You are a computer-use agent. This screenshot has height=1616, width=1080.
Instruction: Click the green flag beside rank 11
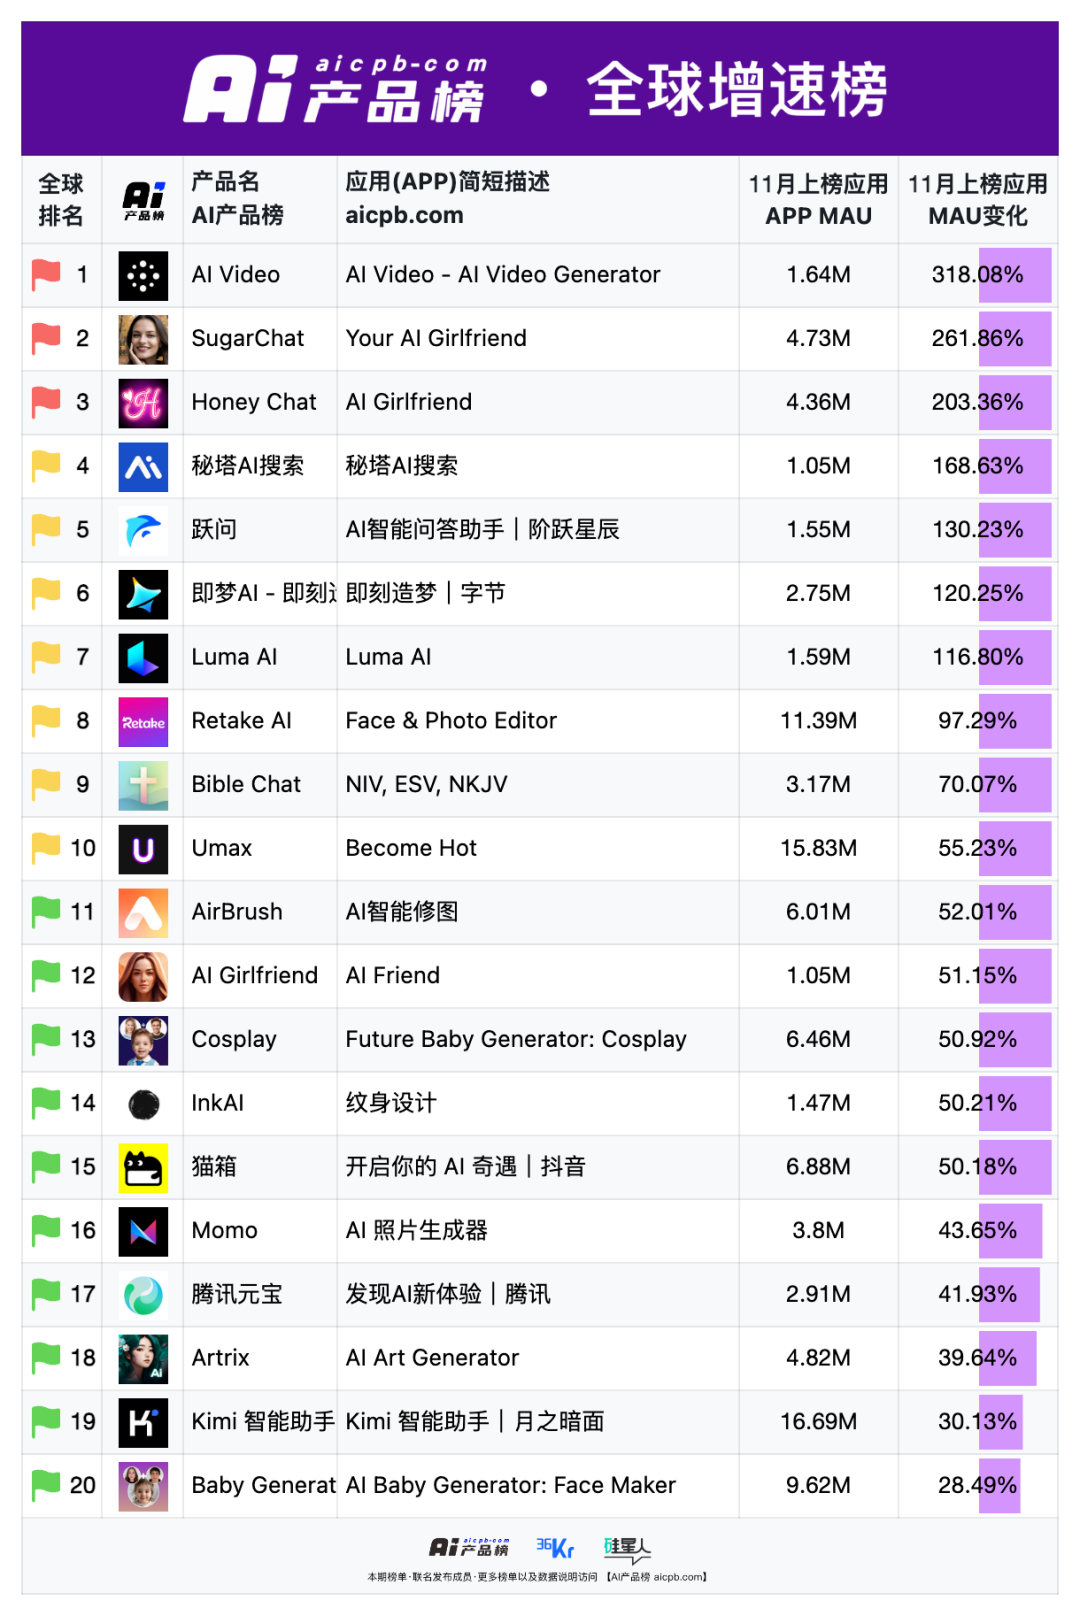[x=46, y=911]
